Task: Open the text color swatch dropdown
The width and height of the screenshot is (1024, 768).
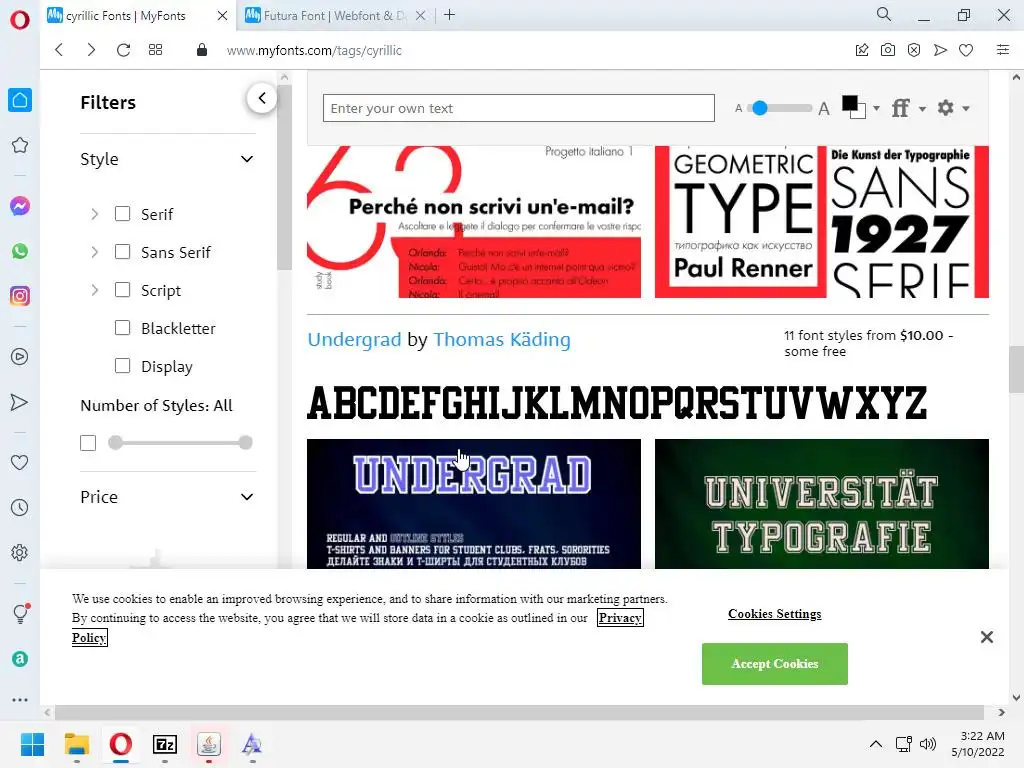Action: 861,108
